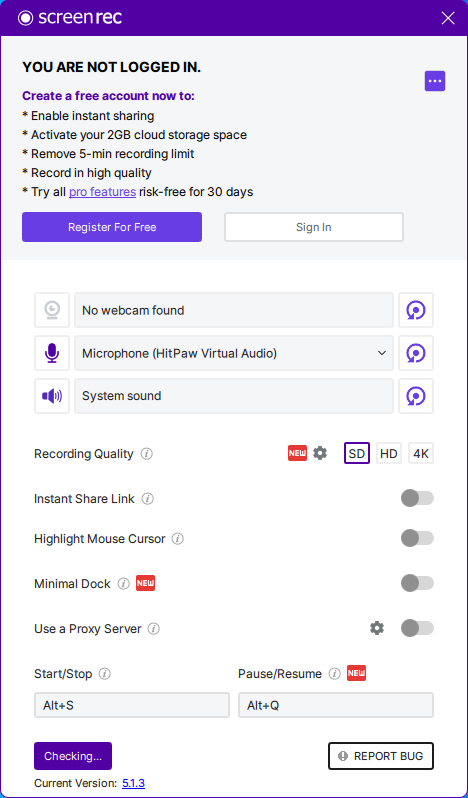Click NEW badge beside Pause/Resume

tap(357, 673)
